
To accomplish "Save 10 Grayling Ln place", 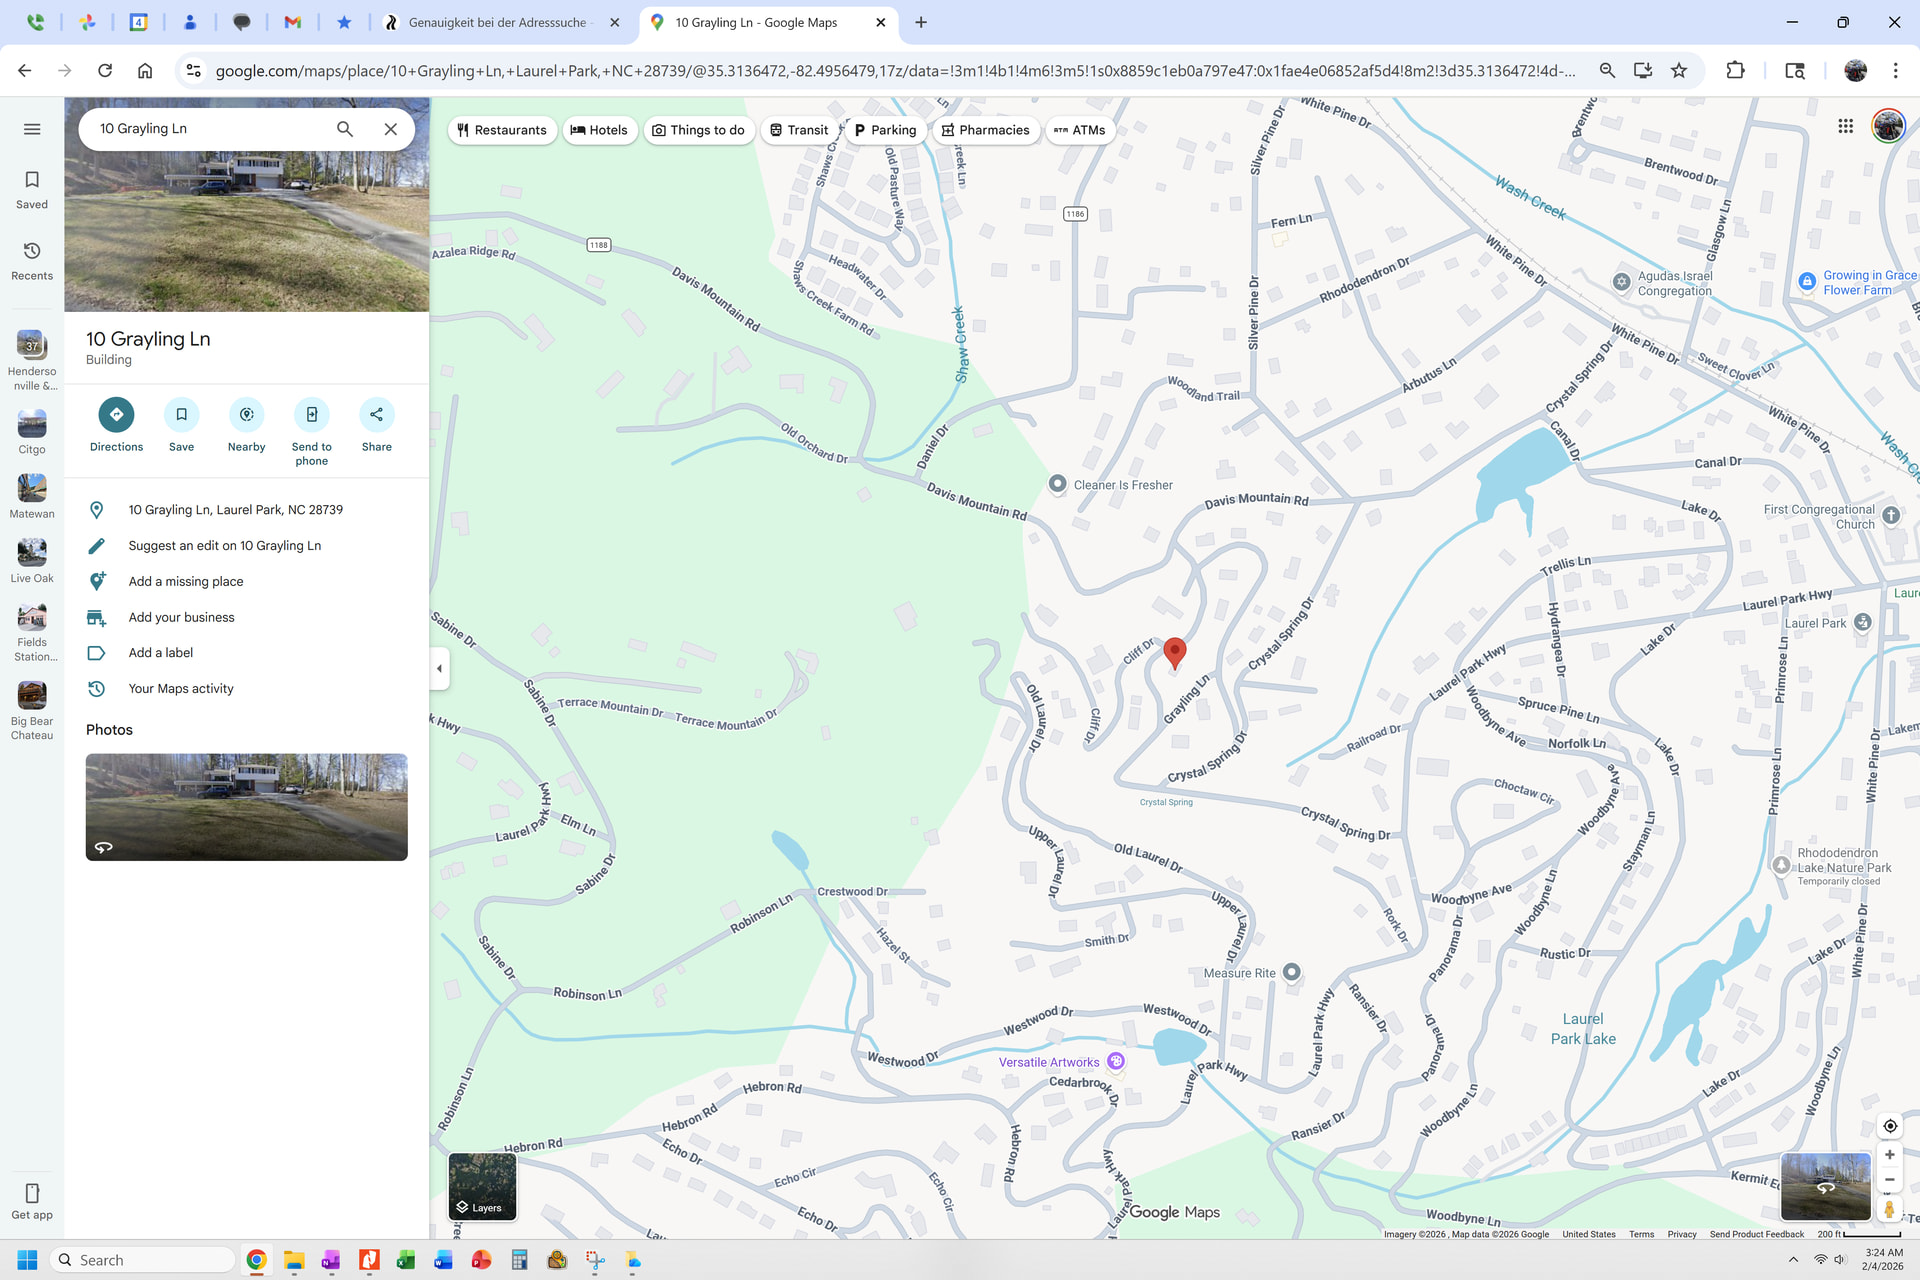I will pos(181,415).
